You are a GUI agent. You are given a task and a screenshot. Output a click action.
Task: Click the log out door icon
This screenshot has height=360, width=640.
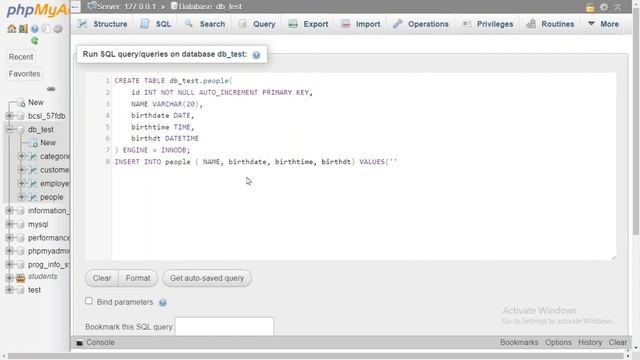point(23,29)
